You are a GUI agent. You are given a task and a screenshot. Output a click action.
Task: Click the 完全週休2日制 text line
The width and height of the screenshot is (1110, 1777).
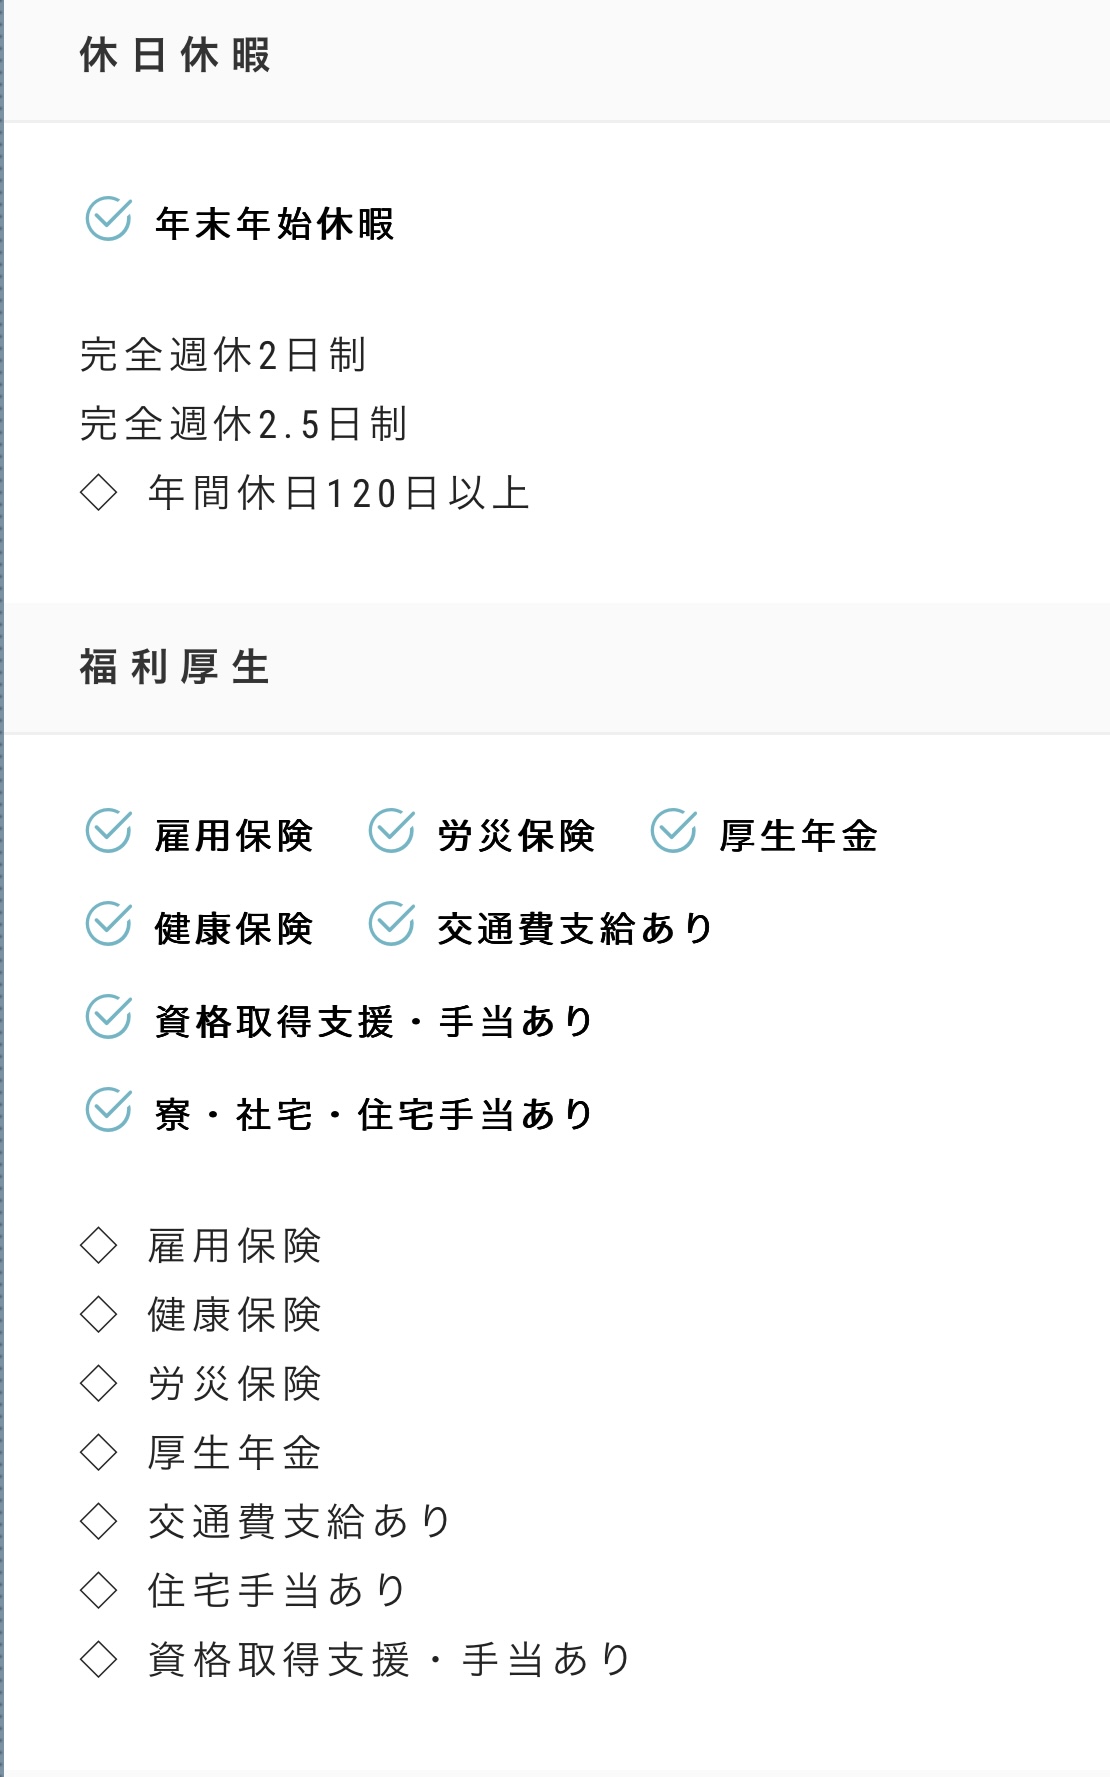224,355
